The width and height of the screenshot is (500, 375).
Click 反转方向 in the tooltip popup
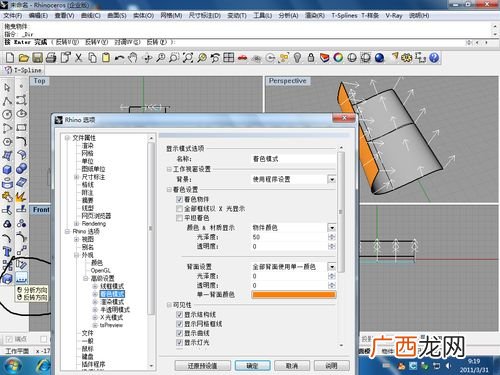pyautogui.click(x=35, y=297)
